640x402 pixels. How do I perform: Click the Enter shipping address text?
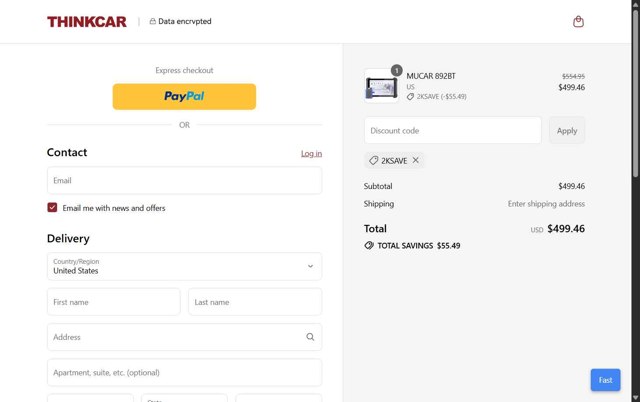click(546, 204)
